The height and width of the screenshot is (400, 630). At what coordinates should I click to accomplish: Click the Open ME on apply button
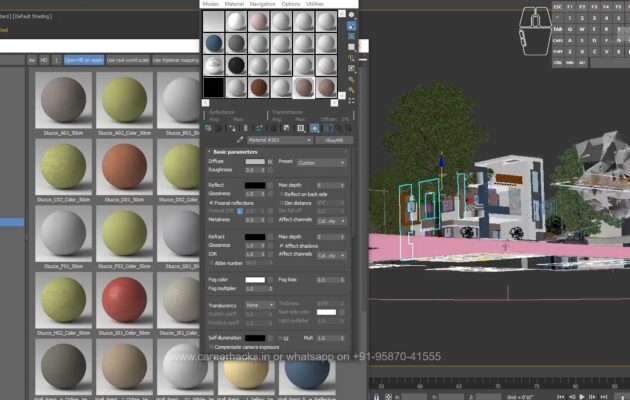83,60
